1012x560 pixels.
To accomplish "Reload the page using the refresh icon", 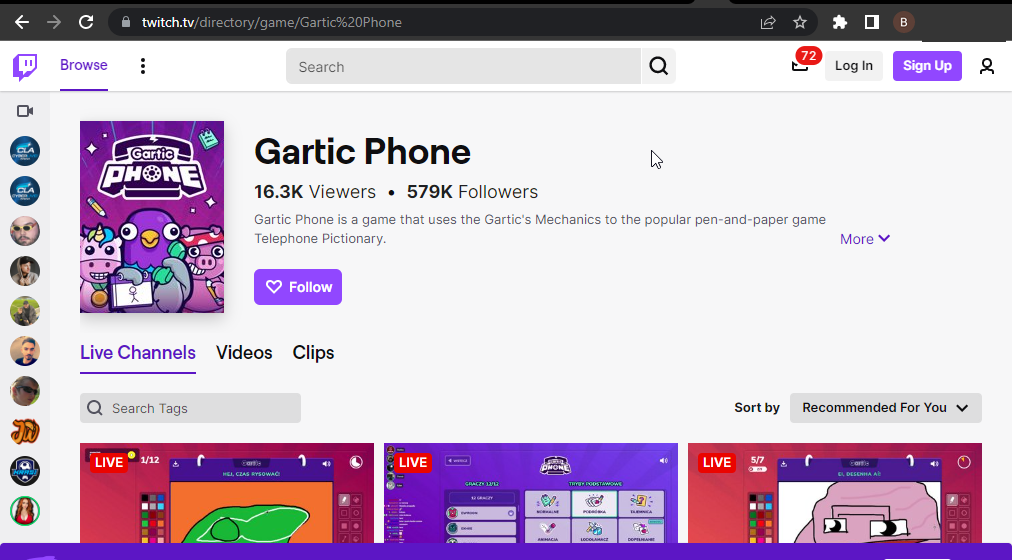I will click(x=86, y=23).
